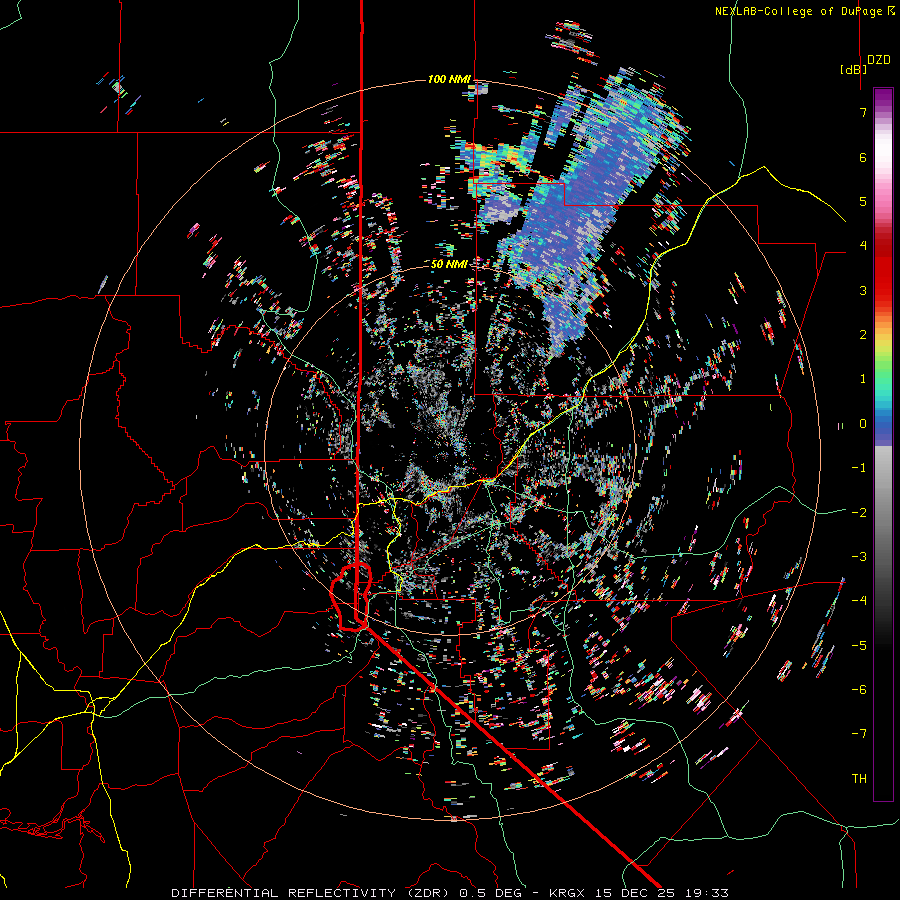Click the purple top of the color bar
The height and width of the screenshot is (900, 900).
pyautogui.click(x=883, y=98)
